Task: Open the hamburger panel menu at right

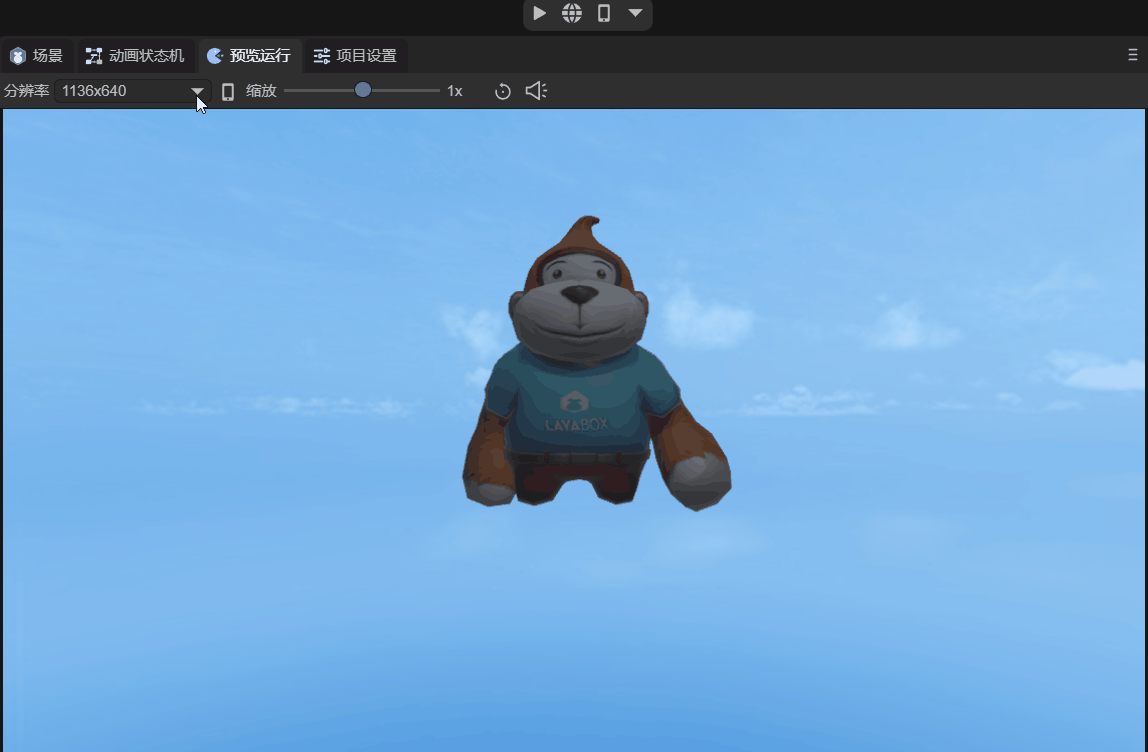Action: (1132, 56)
